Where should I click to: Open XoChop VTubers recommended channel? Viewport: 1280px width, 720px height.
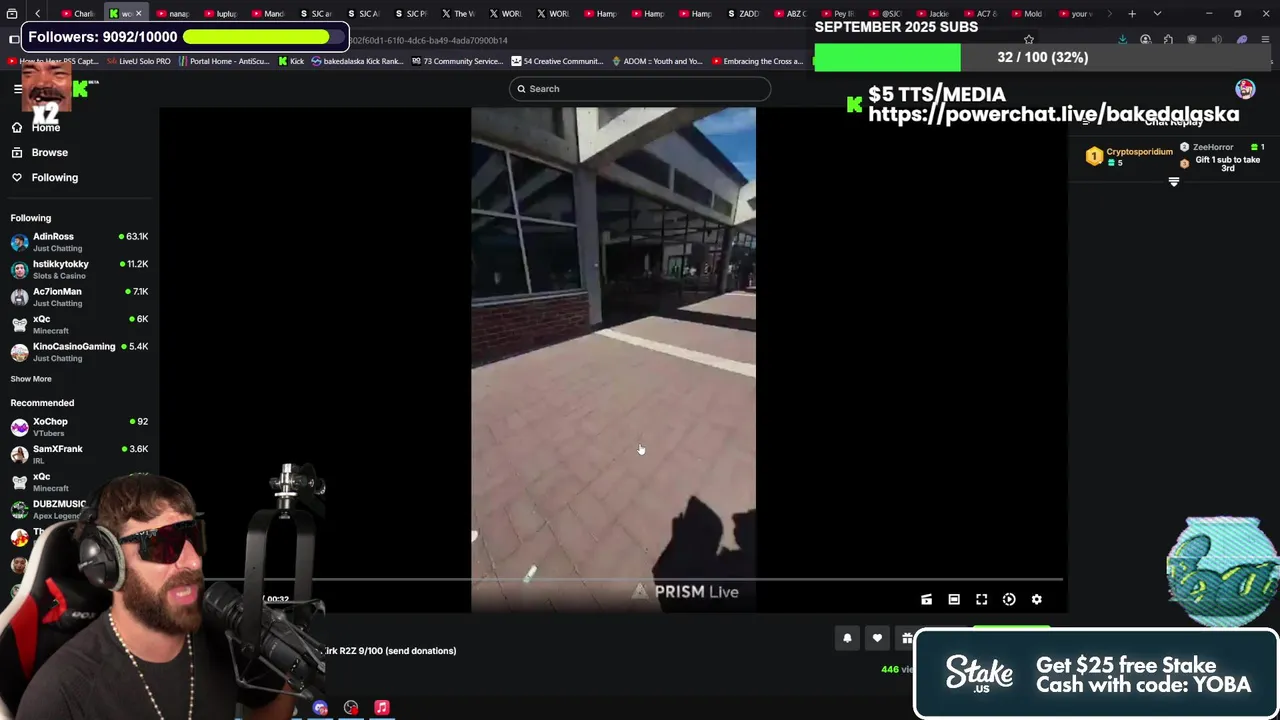79,427
